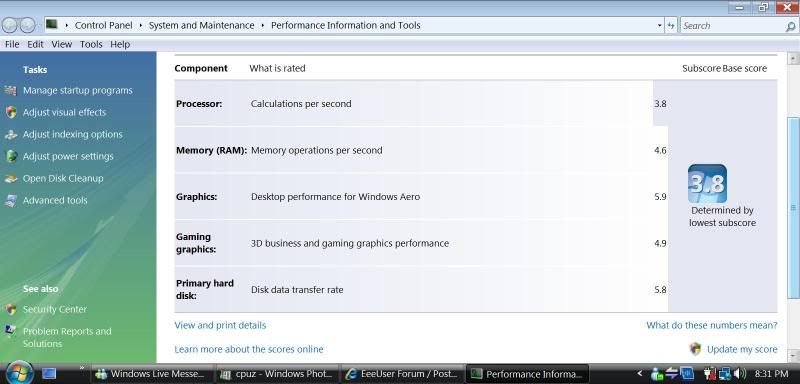Viewport: 800px width, 384px height.
Task: Click System and Maintenance breadcrumb segment
Action: pyautogui.click(x=201, y=25)
